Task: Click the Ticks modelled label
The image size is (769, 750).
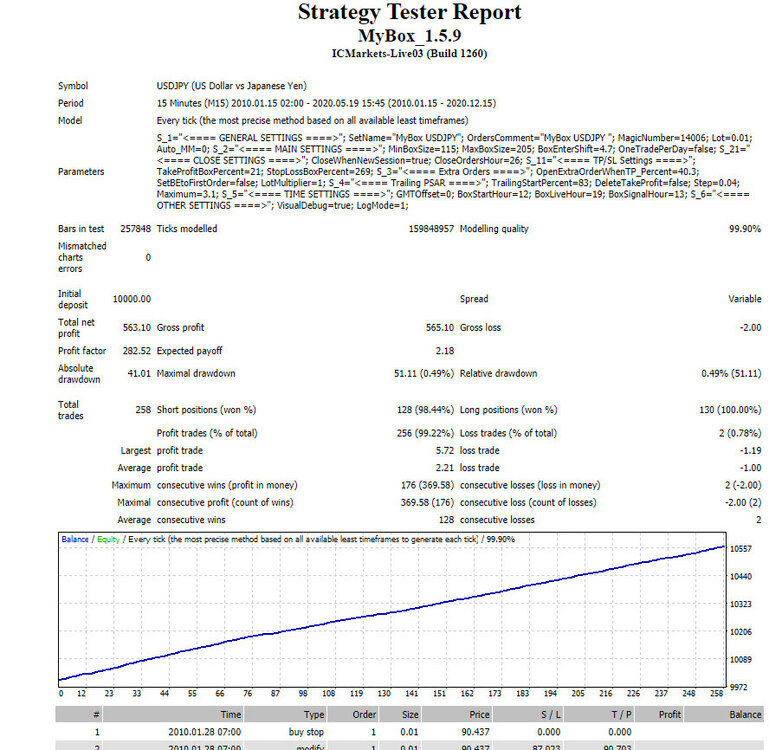Action: coord(187,229)
